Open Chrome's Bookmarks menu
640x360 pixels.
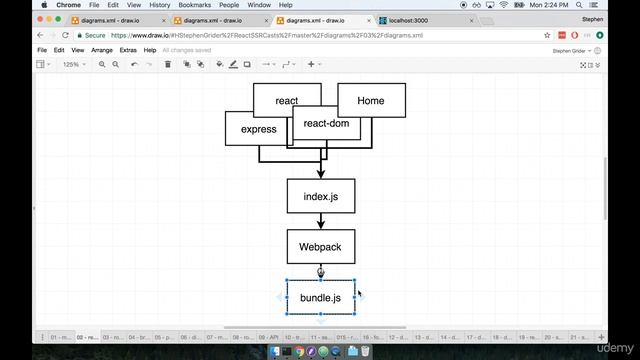pos(195,5)
